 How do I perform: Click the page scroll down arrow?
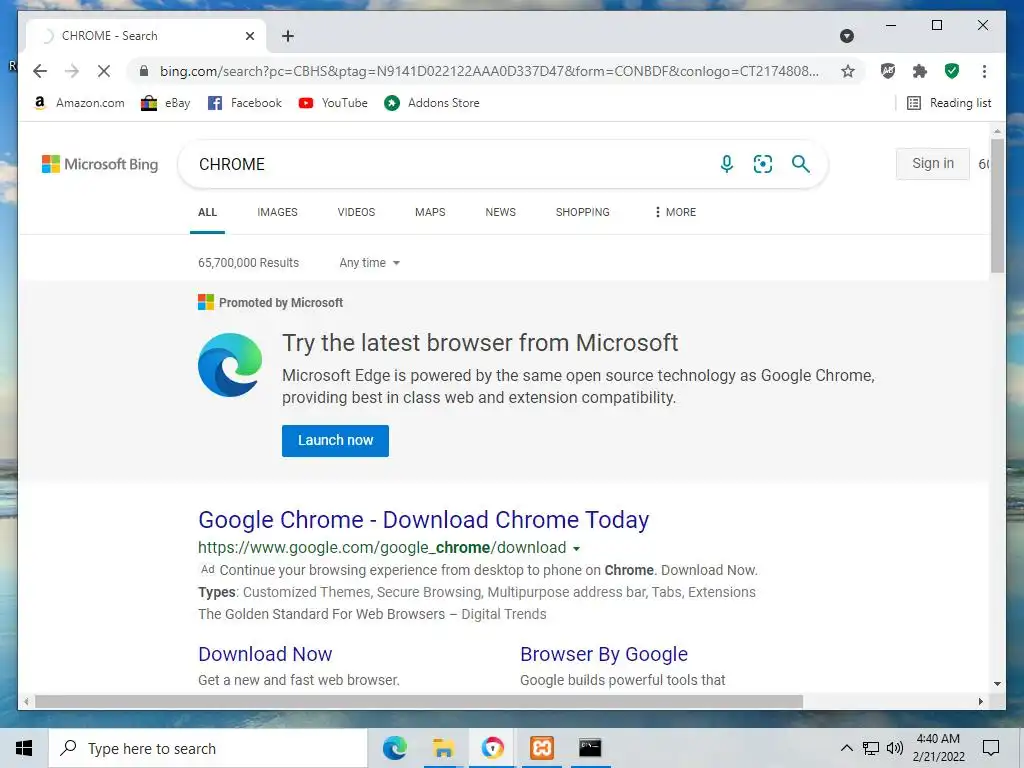[997, 684]
